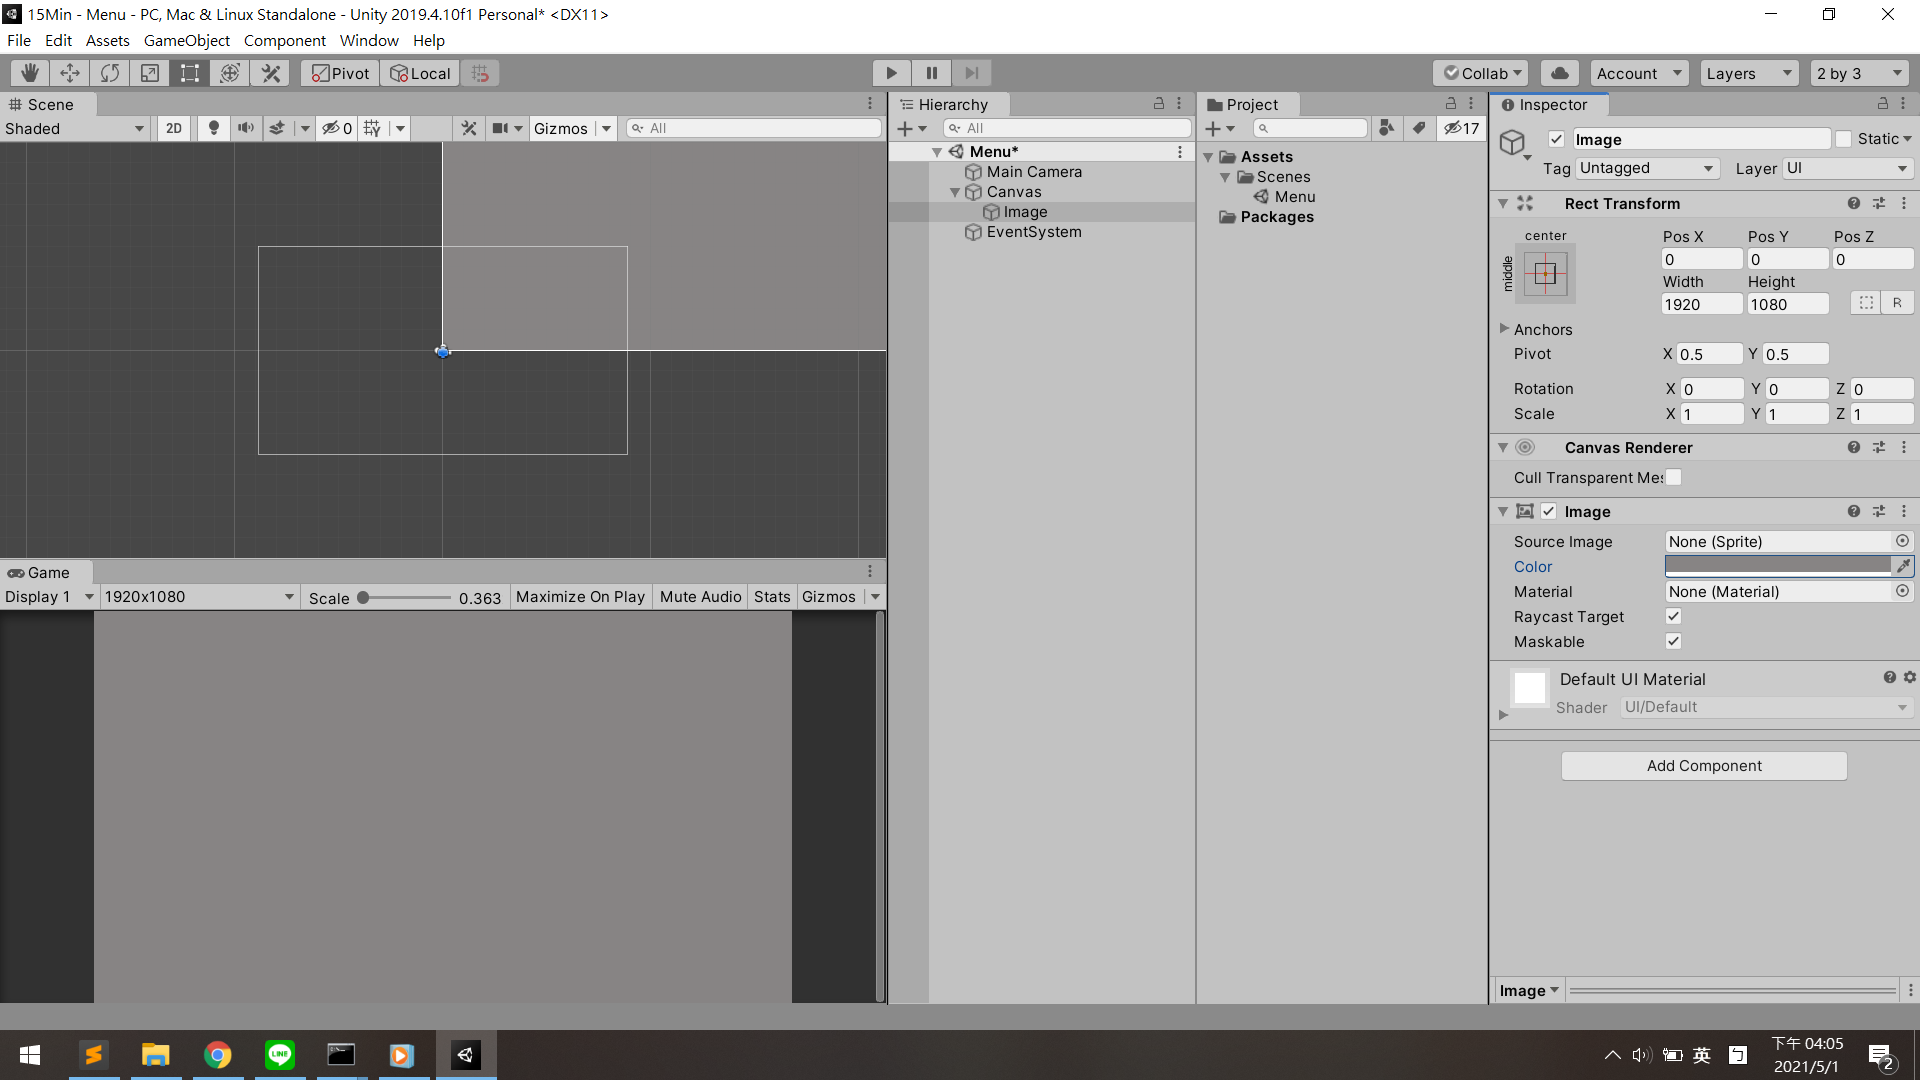Open the cloud services panel
The width and height of the screenshot is (1920, 1080).
tap(1559, 73)
